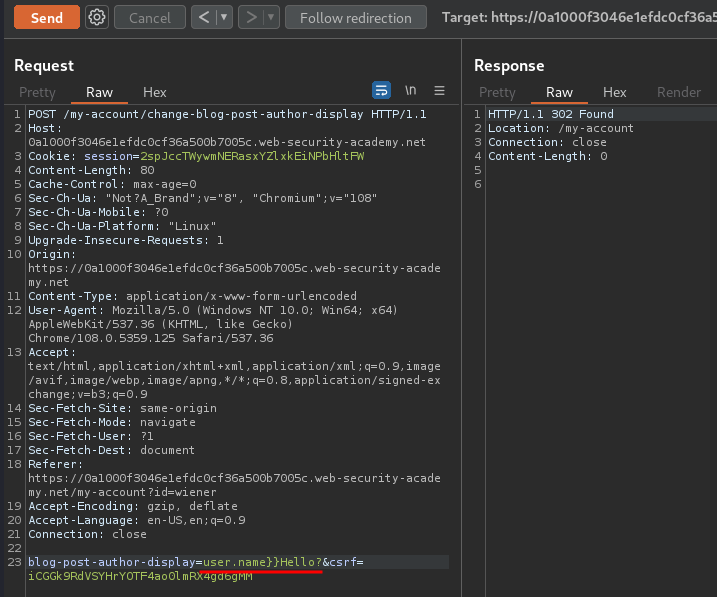Screen dimensions: 717x597
Task: Click the Response panel heading
Action: point(509,65)
